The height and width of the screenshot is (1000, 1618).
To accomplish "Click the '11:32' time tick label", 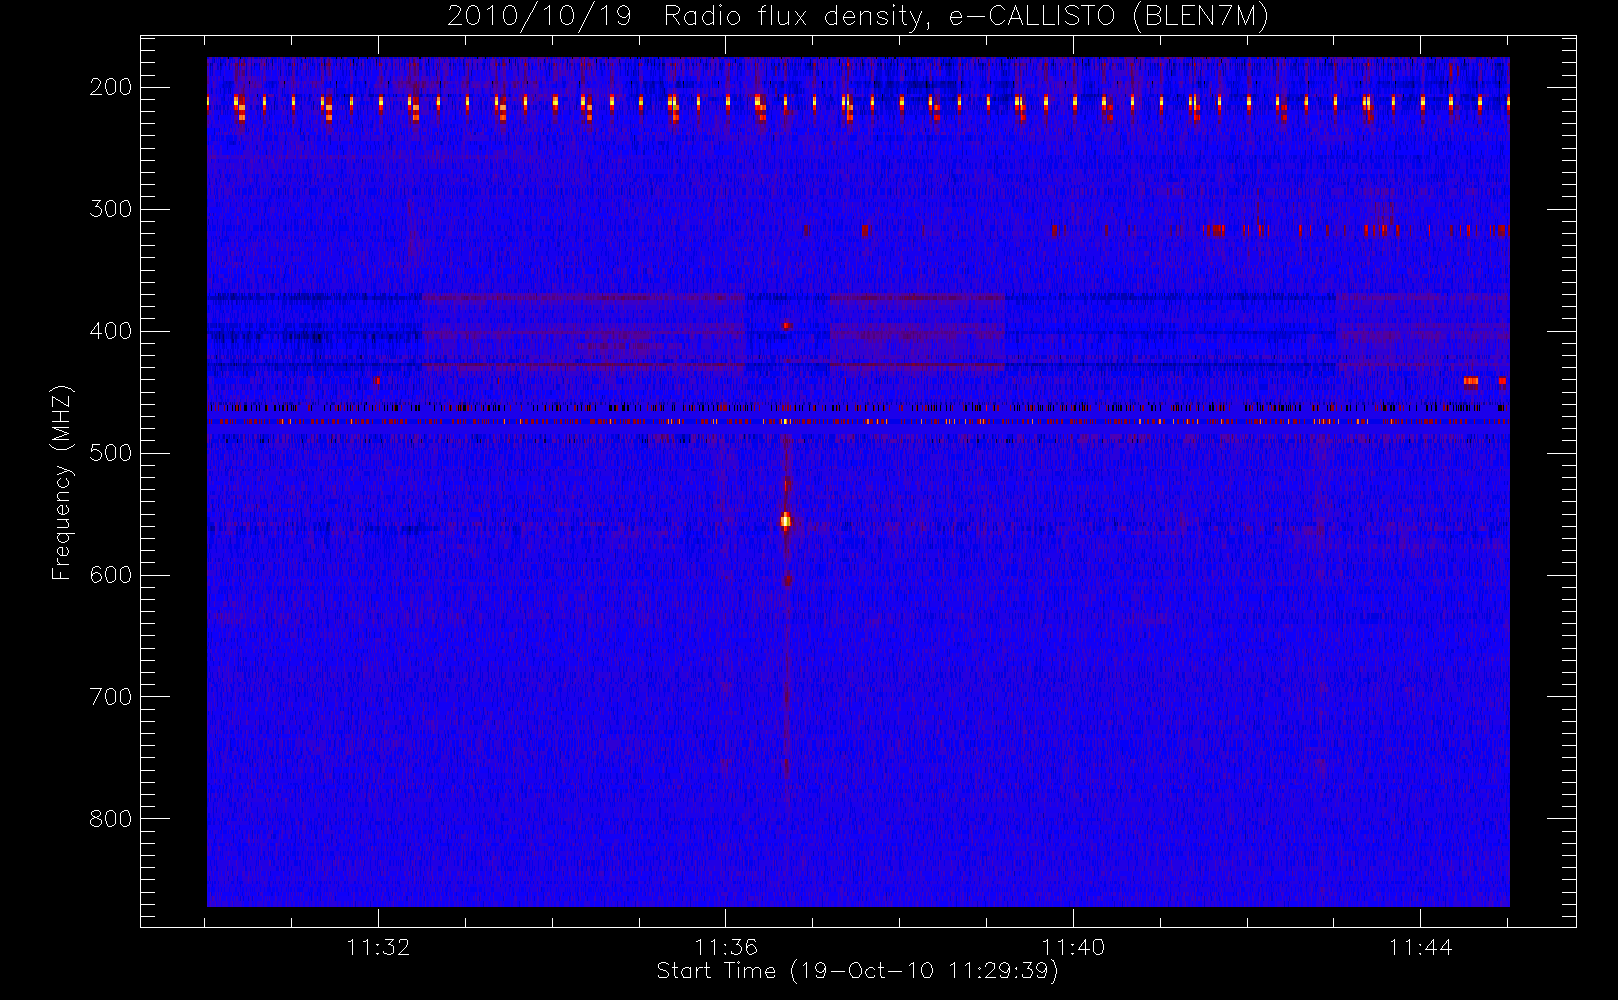I will pyautogui.click(x=379, y=947).
